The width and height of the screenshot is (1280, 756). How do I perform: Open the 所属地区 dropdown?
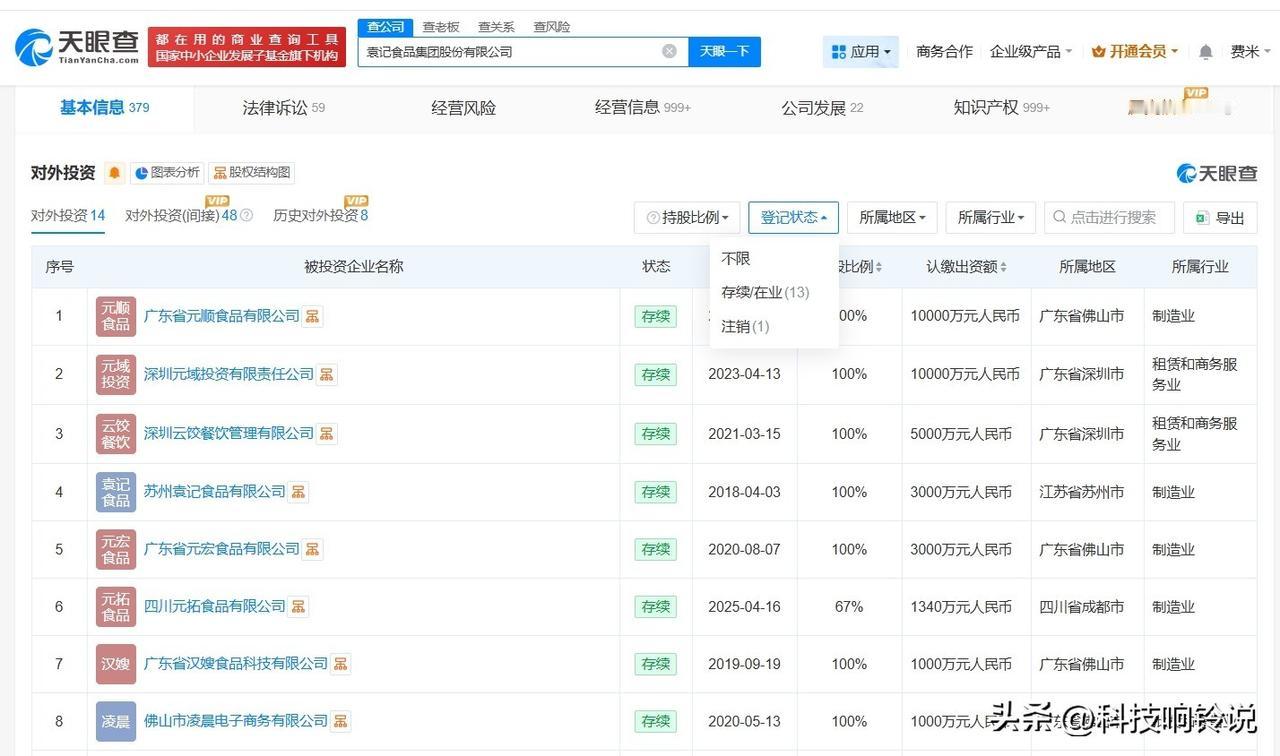pyautogui.click(x=892, y=217)
